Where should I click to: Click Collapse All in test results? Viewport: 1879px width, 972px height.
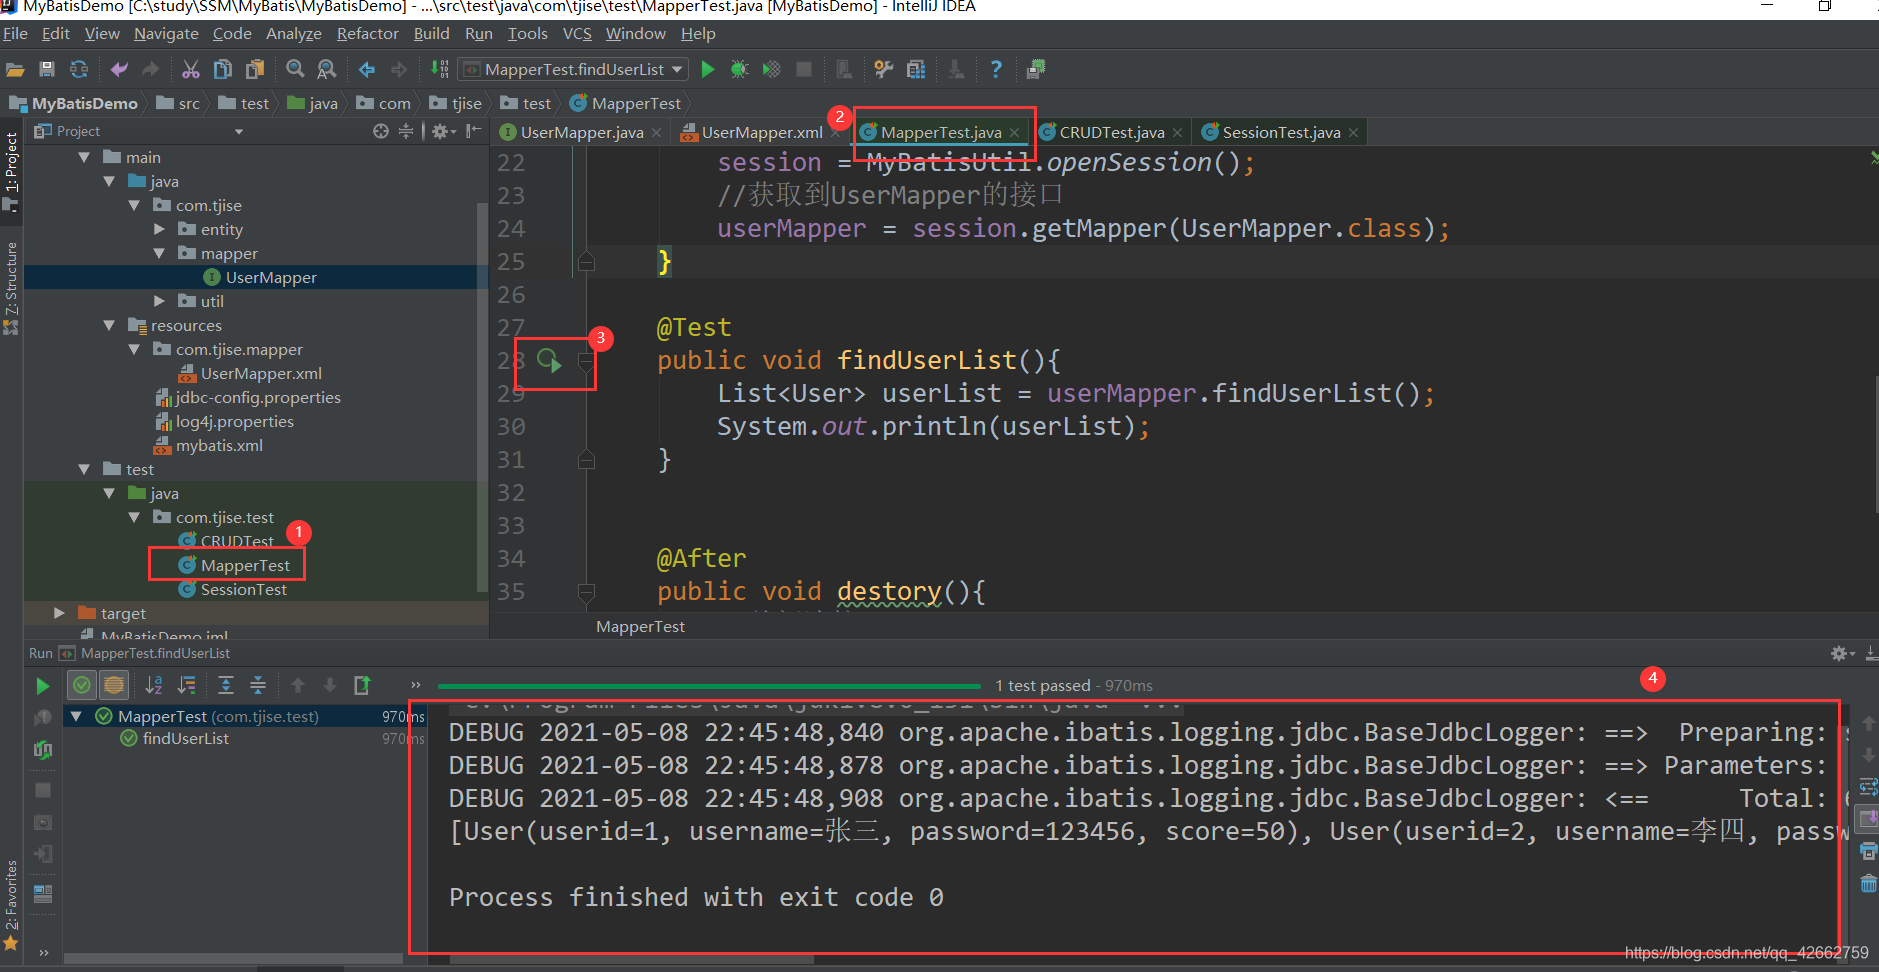pyautogui.click(x=258, y=685)
